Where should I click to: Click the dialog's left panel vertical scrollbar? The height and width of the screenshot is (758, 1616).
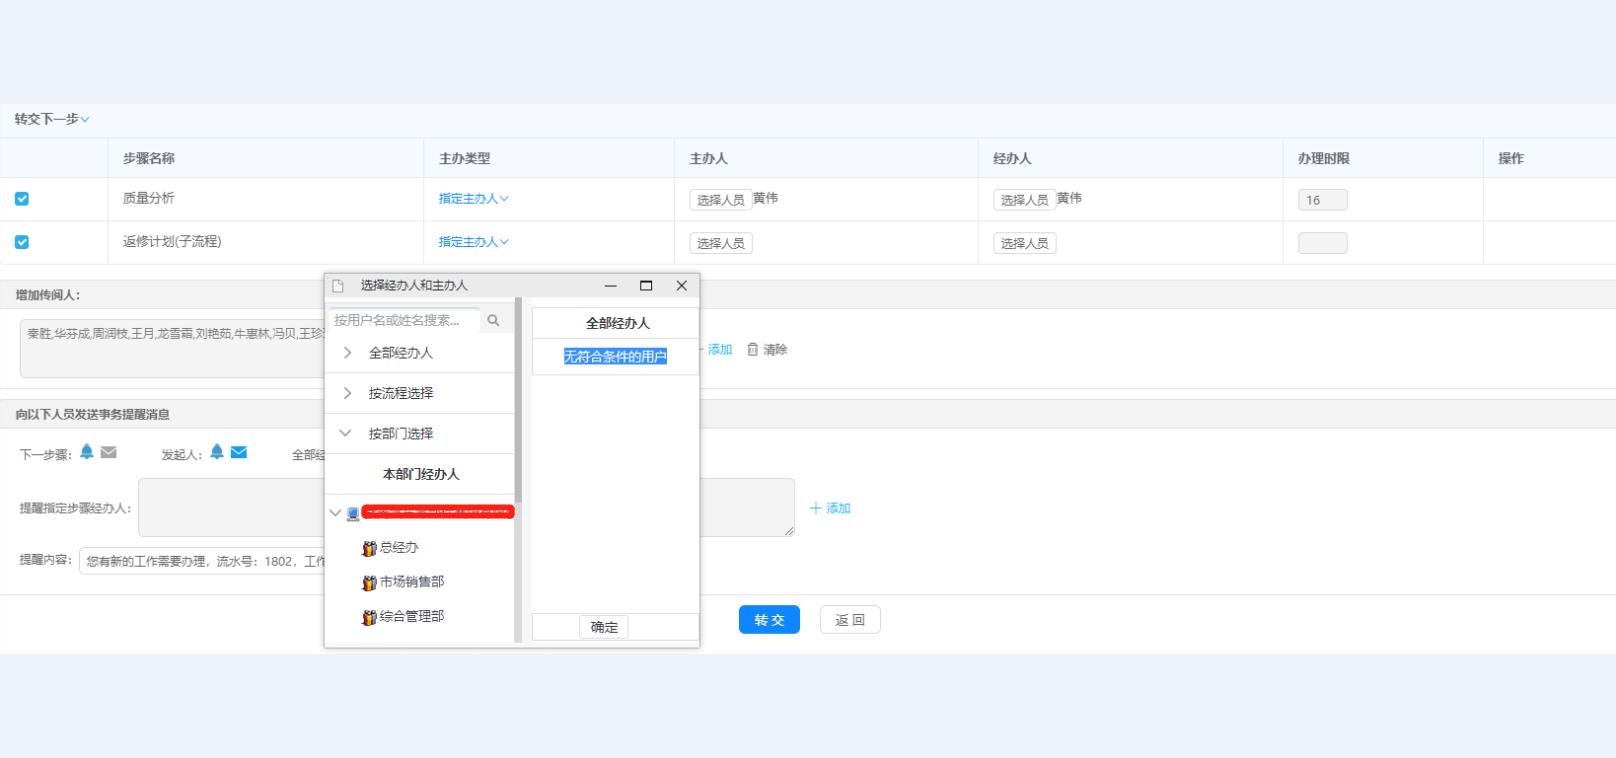518,400
